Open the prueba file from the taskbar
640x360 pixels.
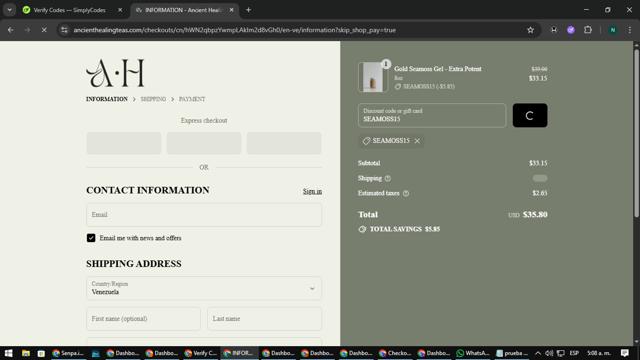coord(511,353)
